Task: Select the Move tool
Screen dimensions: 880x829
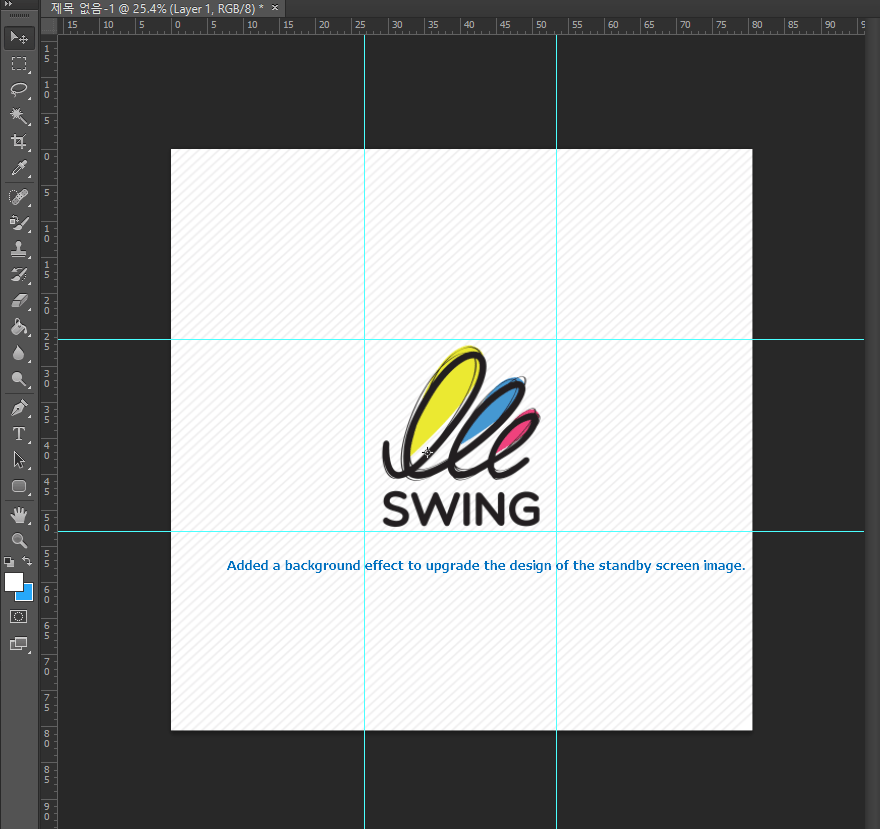Action: tap(19, 38)
